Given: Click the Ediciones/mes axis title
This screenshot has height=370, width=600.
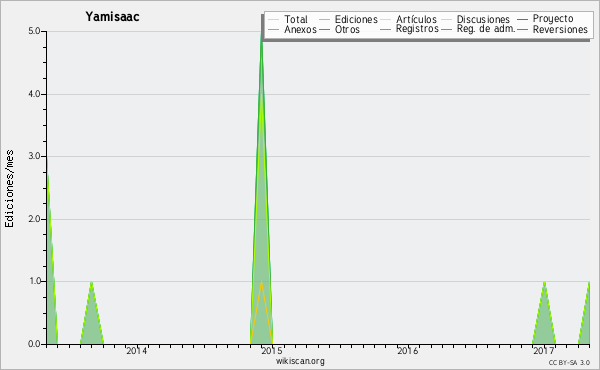Looking at the screenshot, I should click(9, 189).
